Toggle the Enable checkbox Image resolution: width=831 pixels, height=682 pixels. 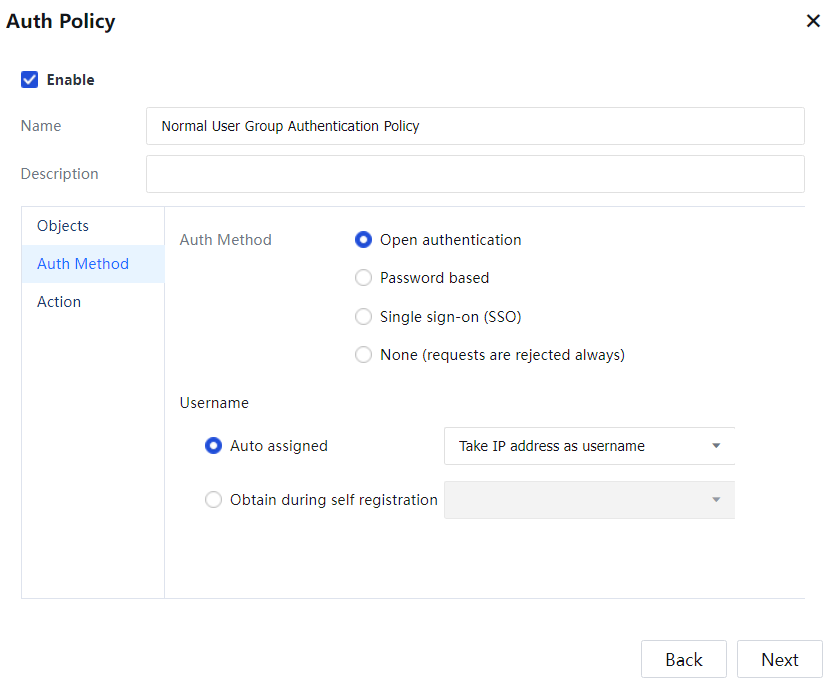(30, 80)
